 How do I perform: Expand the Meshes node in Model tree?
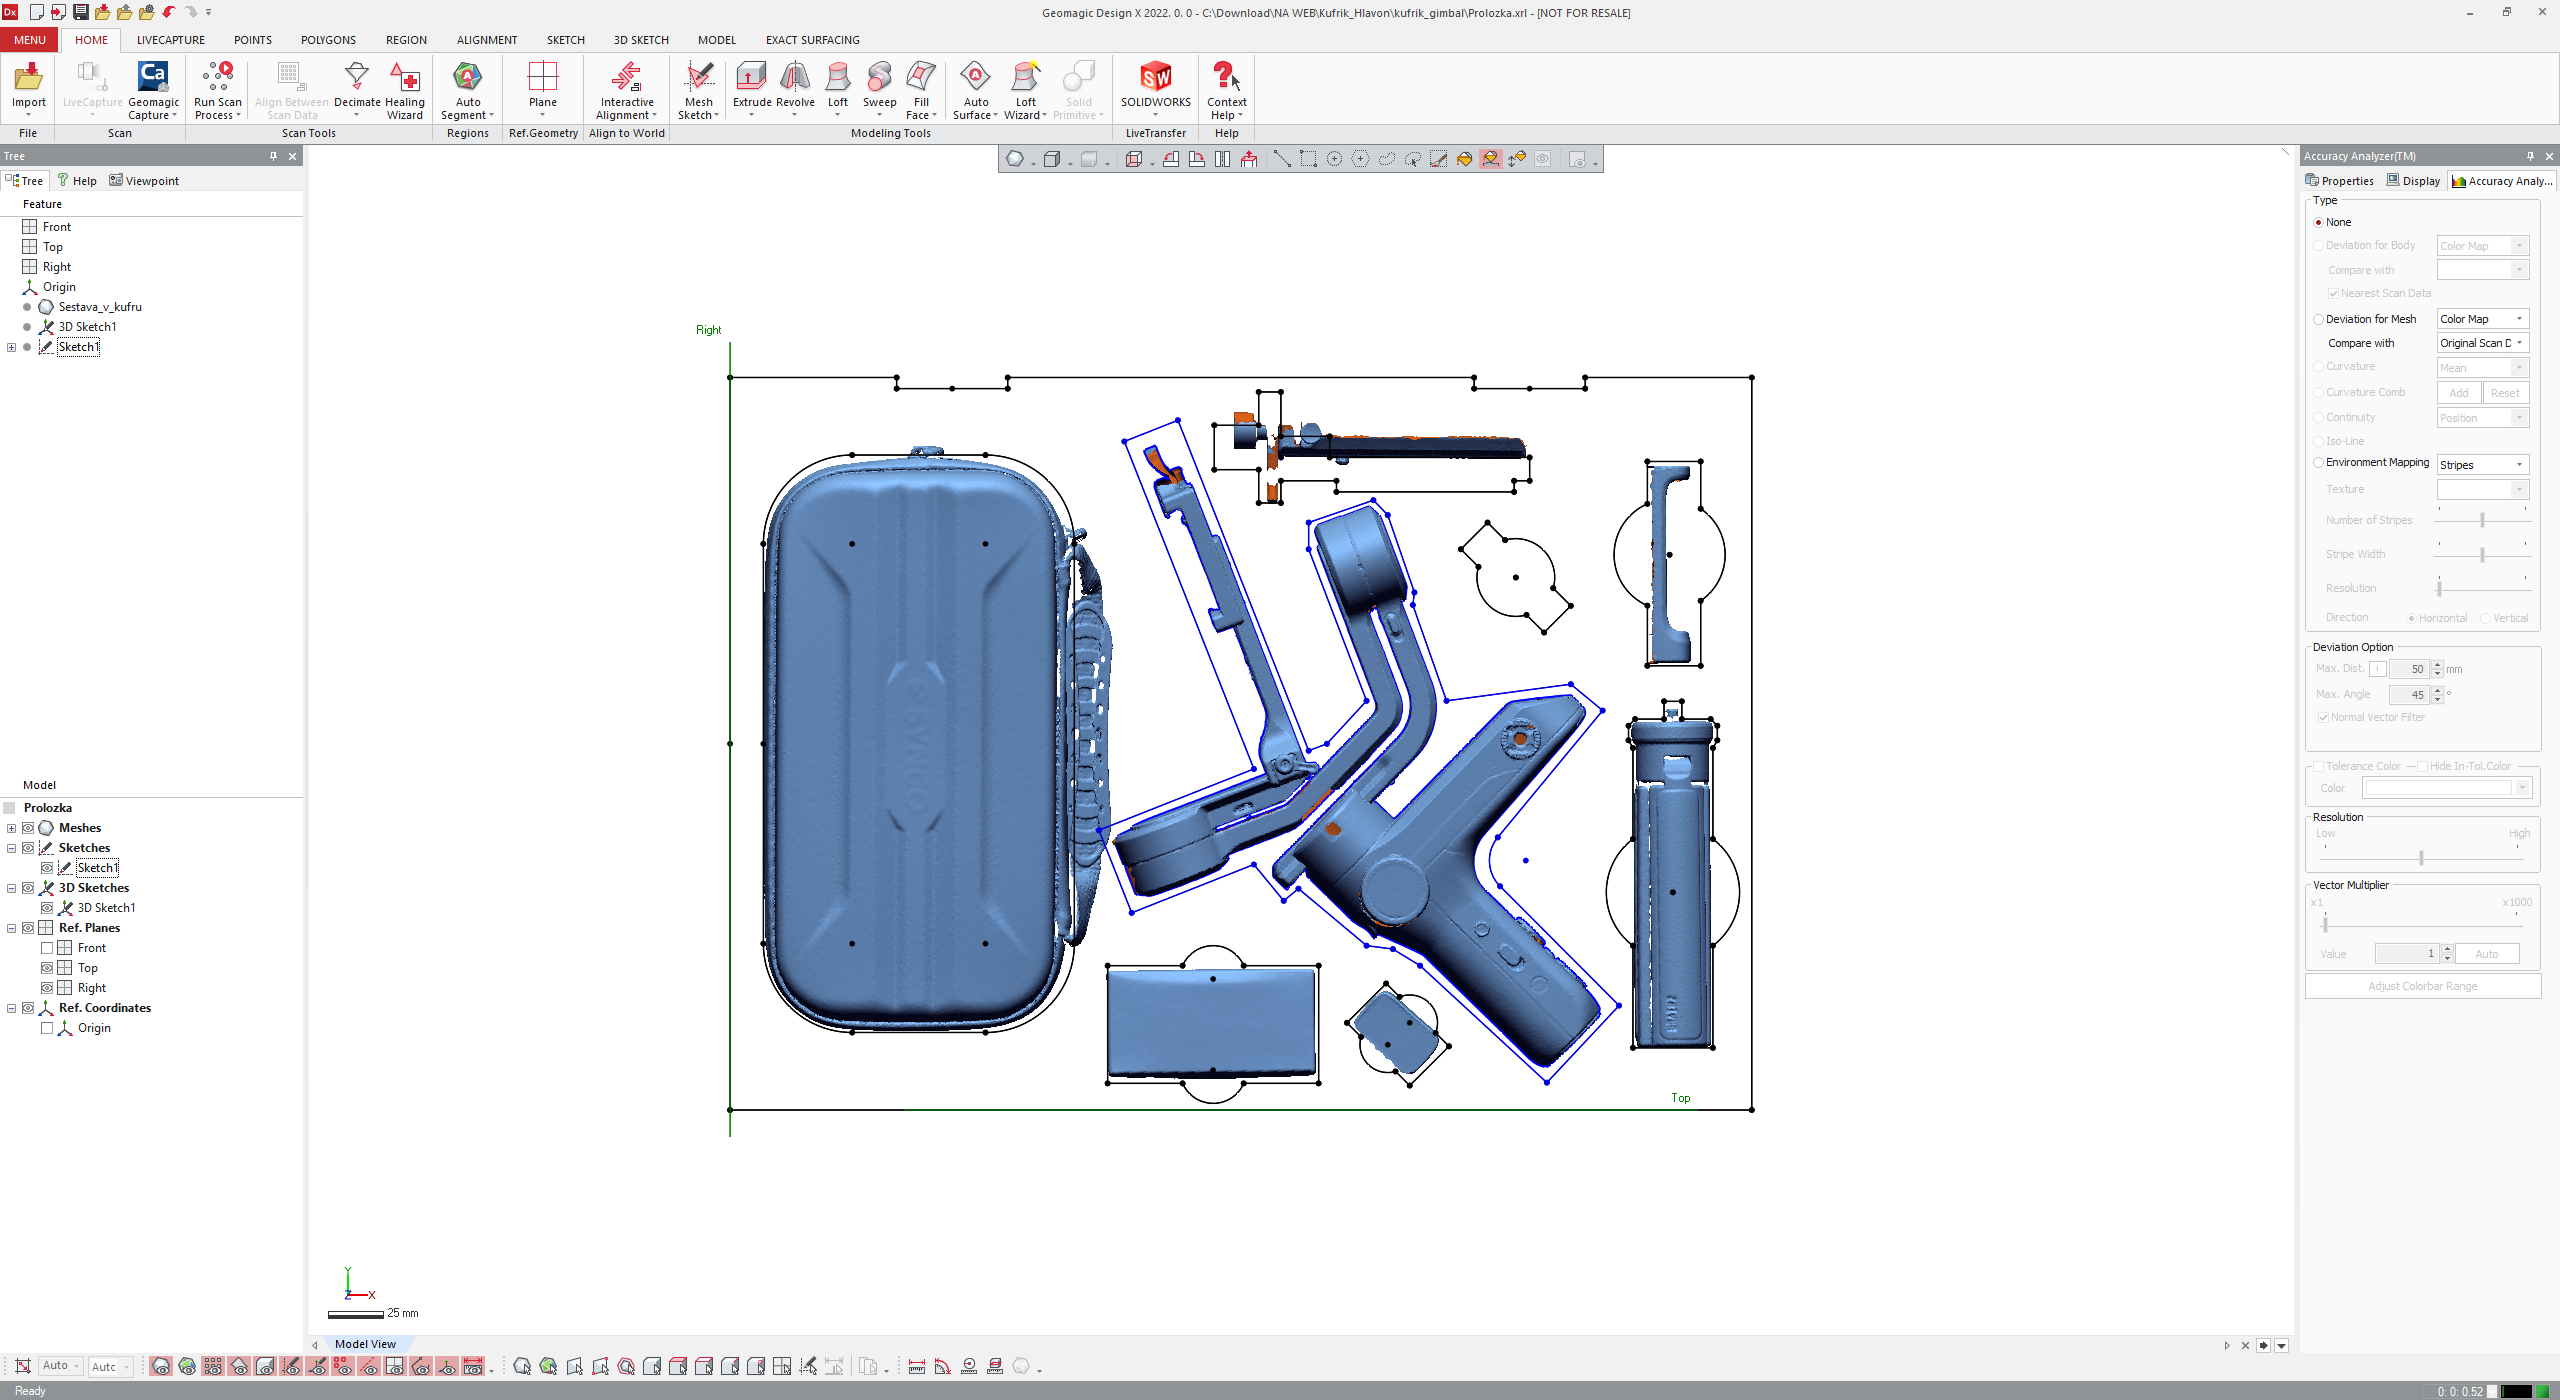click(x=11, y=828)
